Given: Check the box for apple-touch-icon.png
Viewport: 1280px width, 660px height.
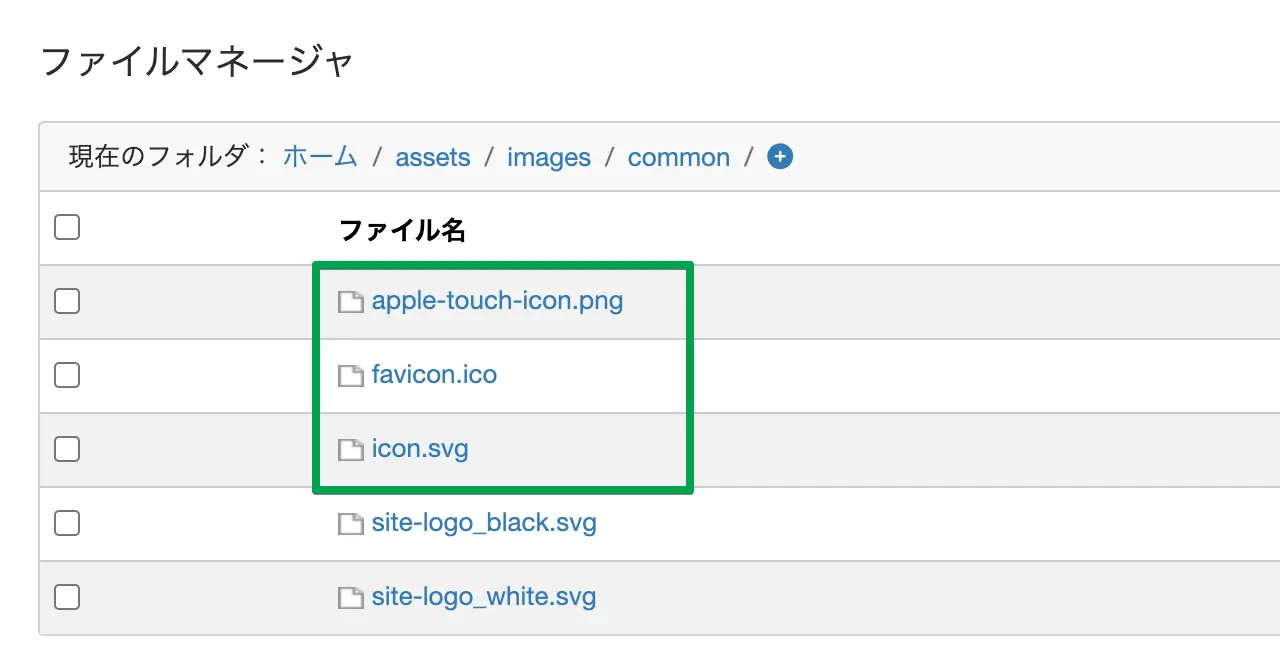Looking at the screenshot, I should click(67, 301).
